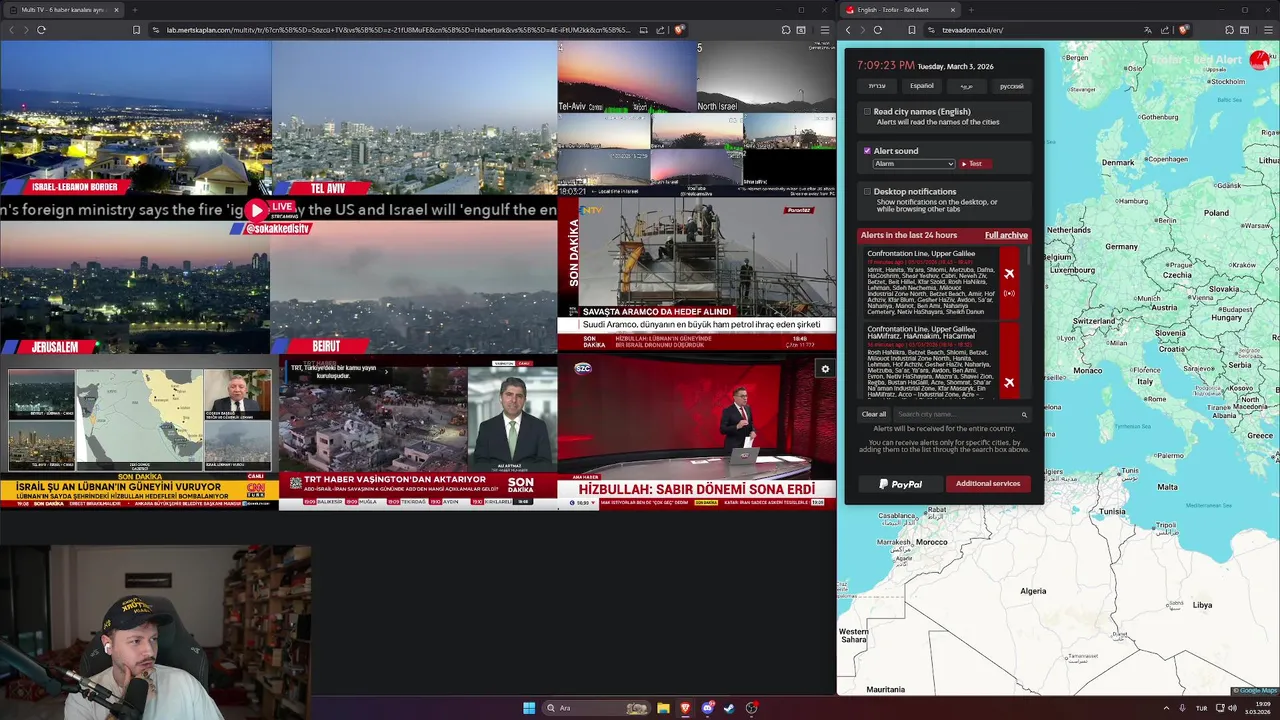Bookmark the tzevaadom.co.il page
1280x720 pixels.
912,30
